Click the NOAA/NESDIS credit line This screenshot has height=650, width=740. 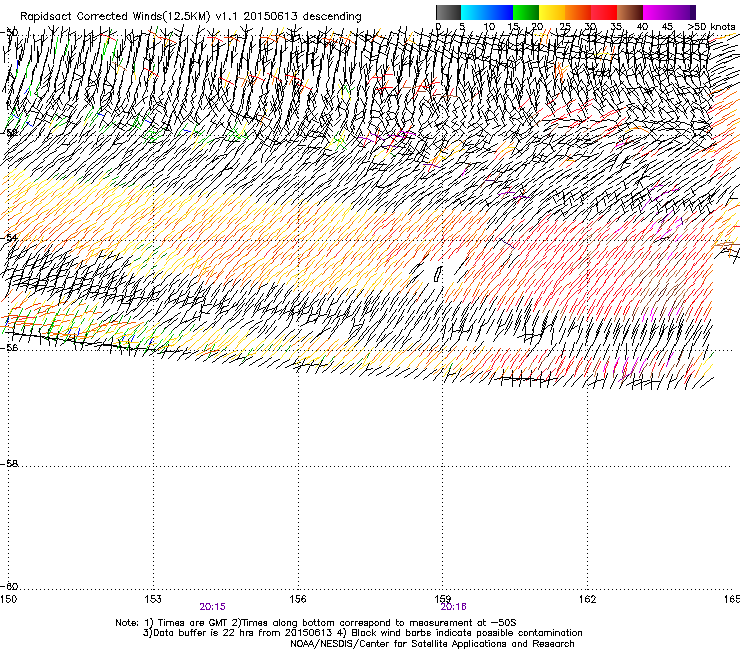click(432, 644)
